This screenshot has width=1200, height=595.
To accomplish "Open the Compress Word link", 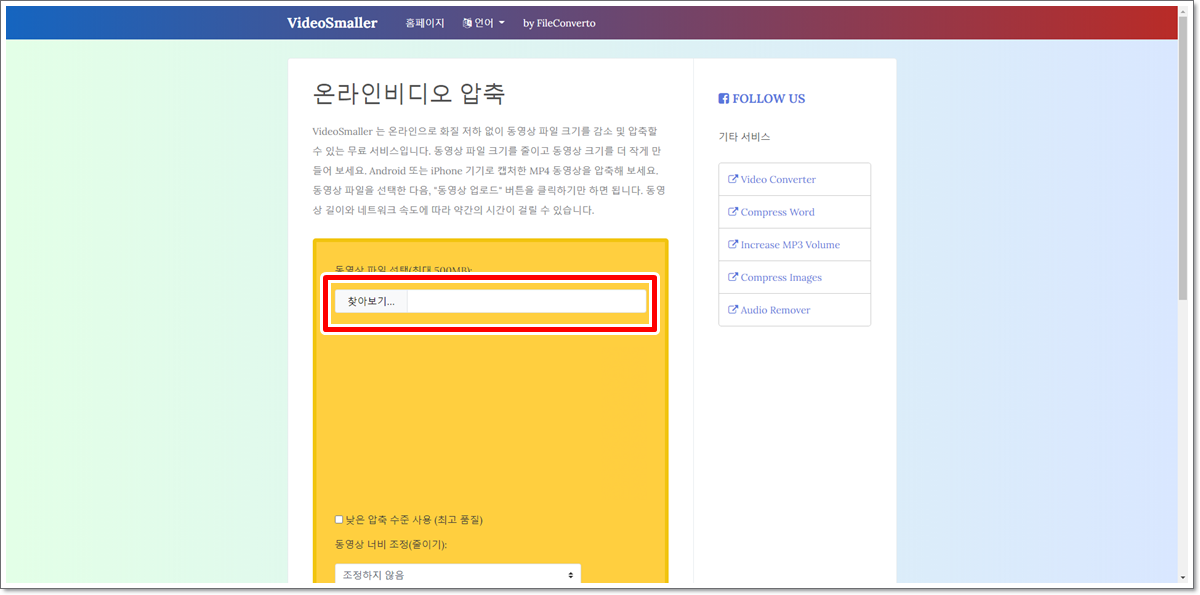I will 777,212.
